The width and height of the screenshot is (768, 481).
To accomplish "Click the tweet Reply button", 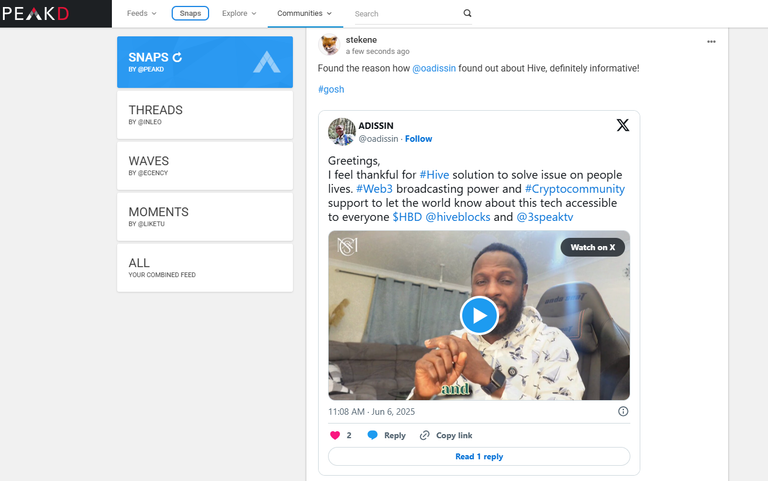I will point(387,435).
